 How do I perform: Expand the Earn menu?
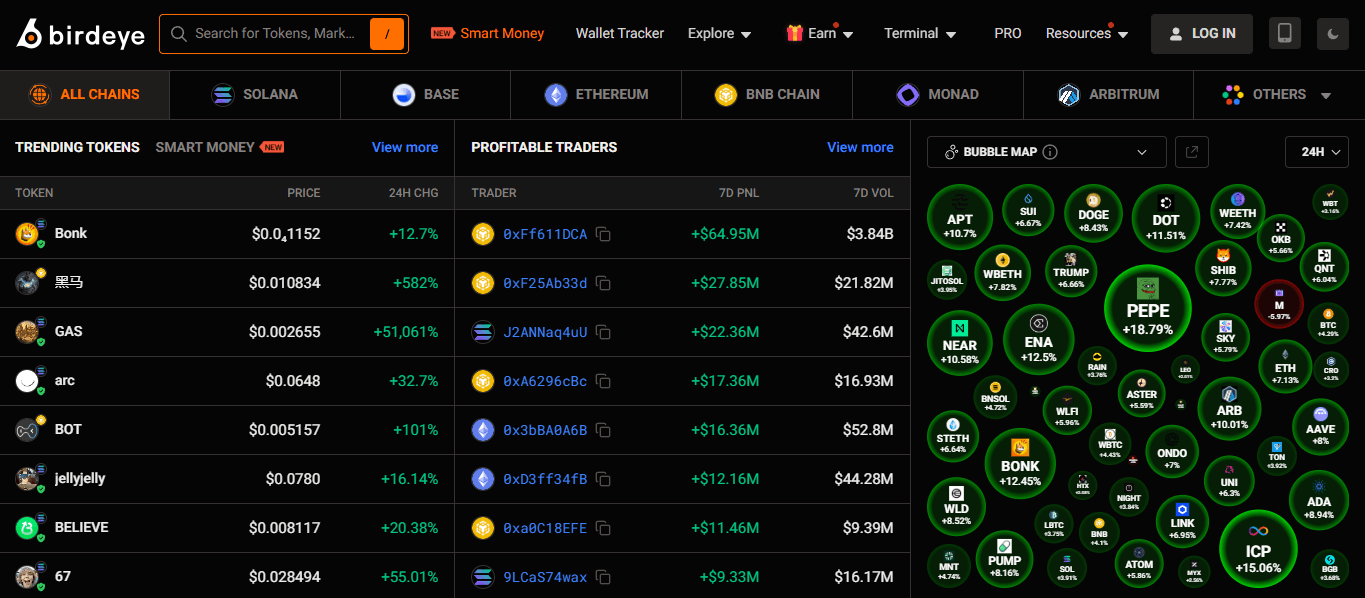(820, 34)
